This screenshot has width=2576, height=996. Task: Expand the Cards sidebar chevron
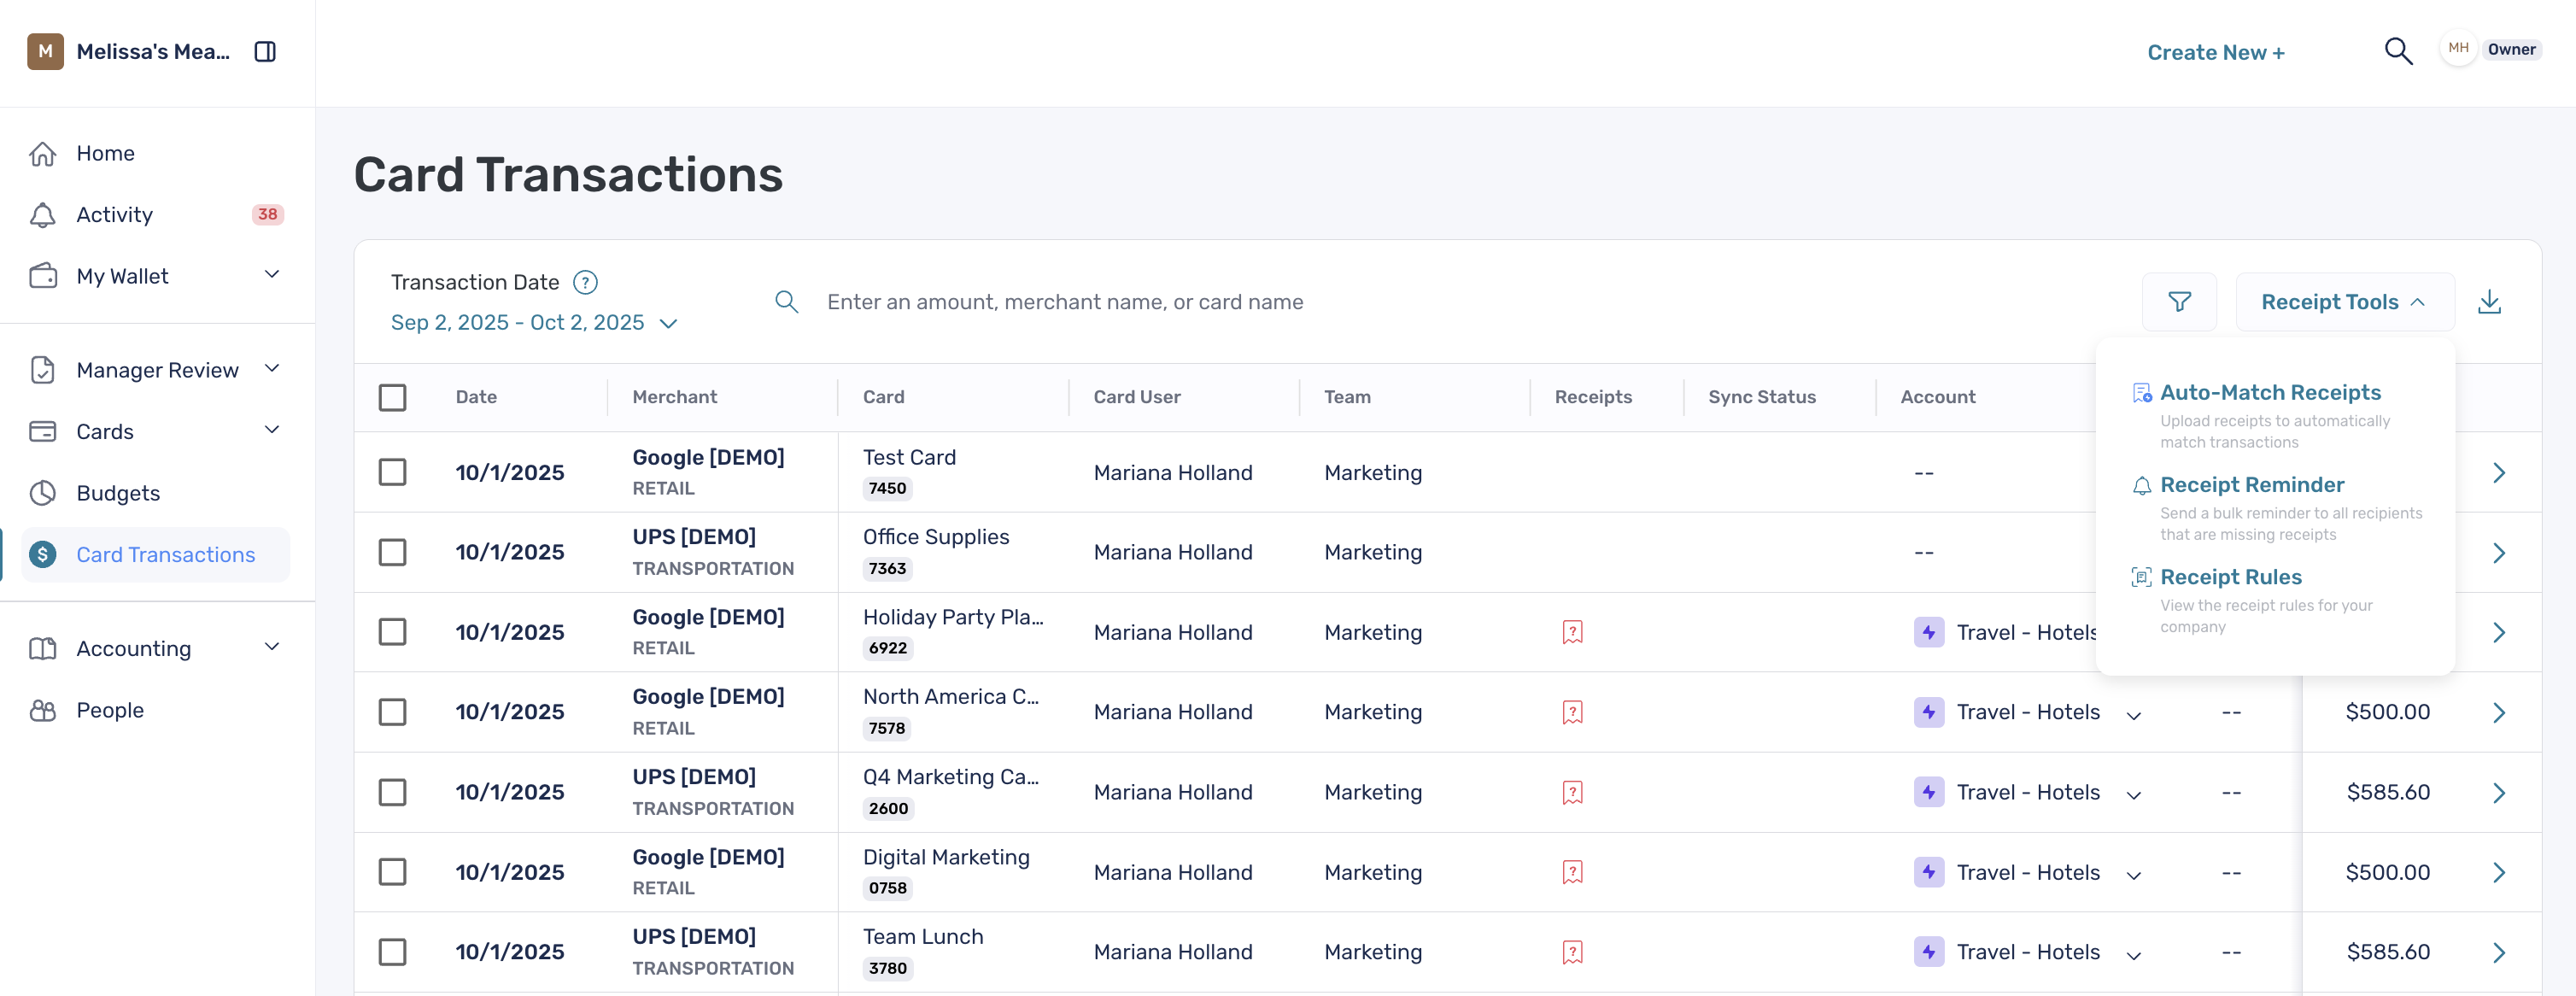tap(271, 430)
